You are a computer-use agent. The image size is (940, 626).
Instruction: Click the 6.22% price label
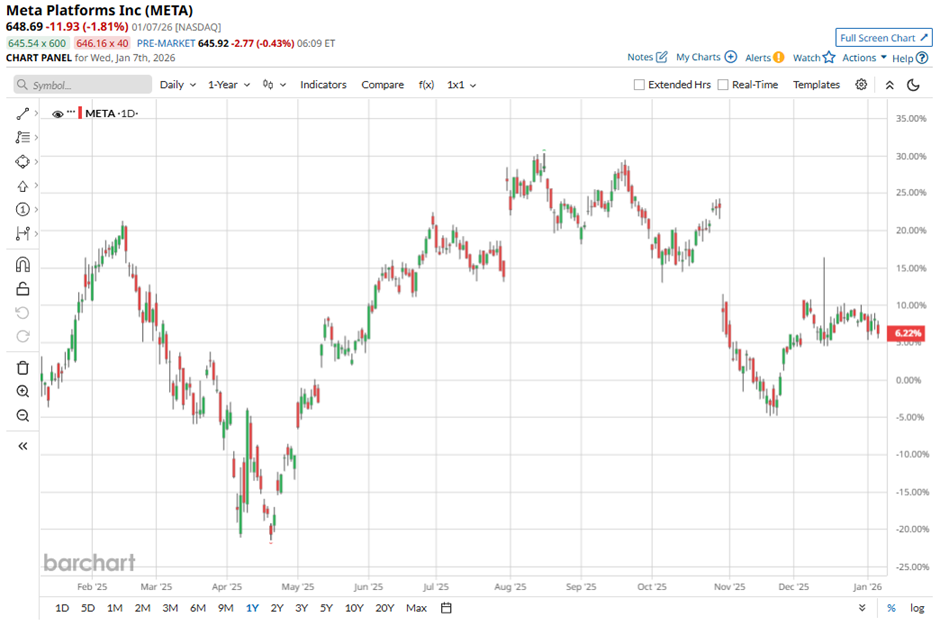coord(906,333)
